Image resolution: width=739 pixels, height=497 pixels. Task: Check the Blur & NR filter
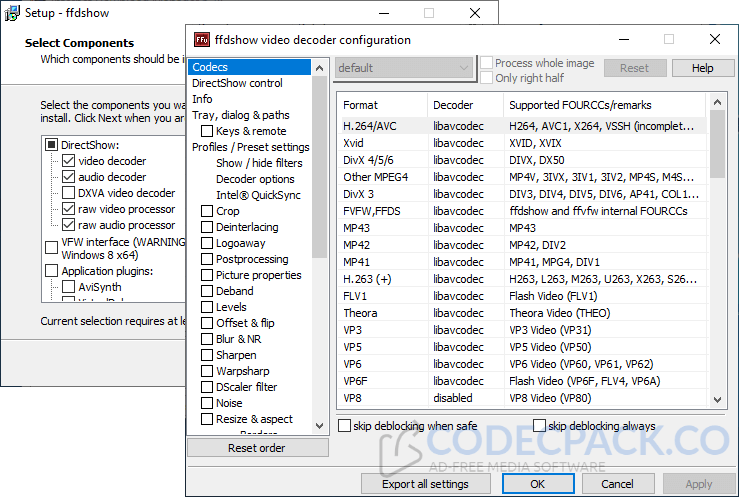(207, 339)
